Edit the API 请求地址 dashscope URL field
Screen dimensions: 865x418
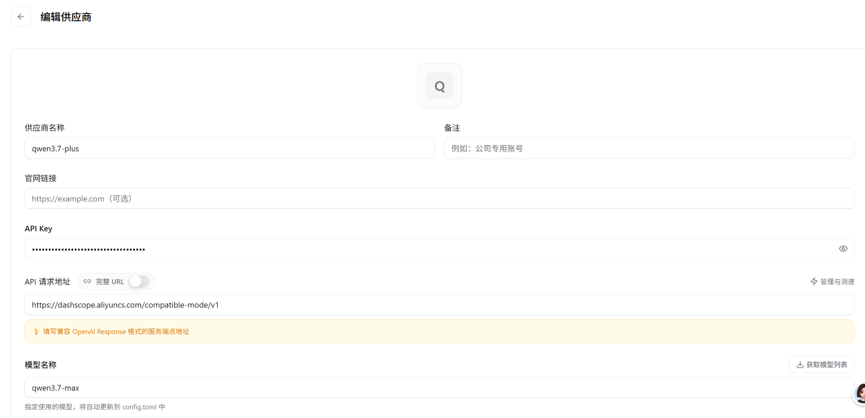[x=439, y=304]
